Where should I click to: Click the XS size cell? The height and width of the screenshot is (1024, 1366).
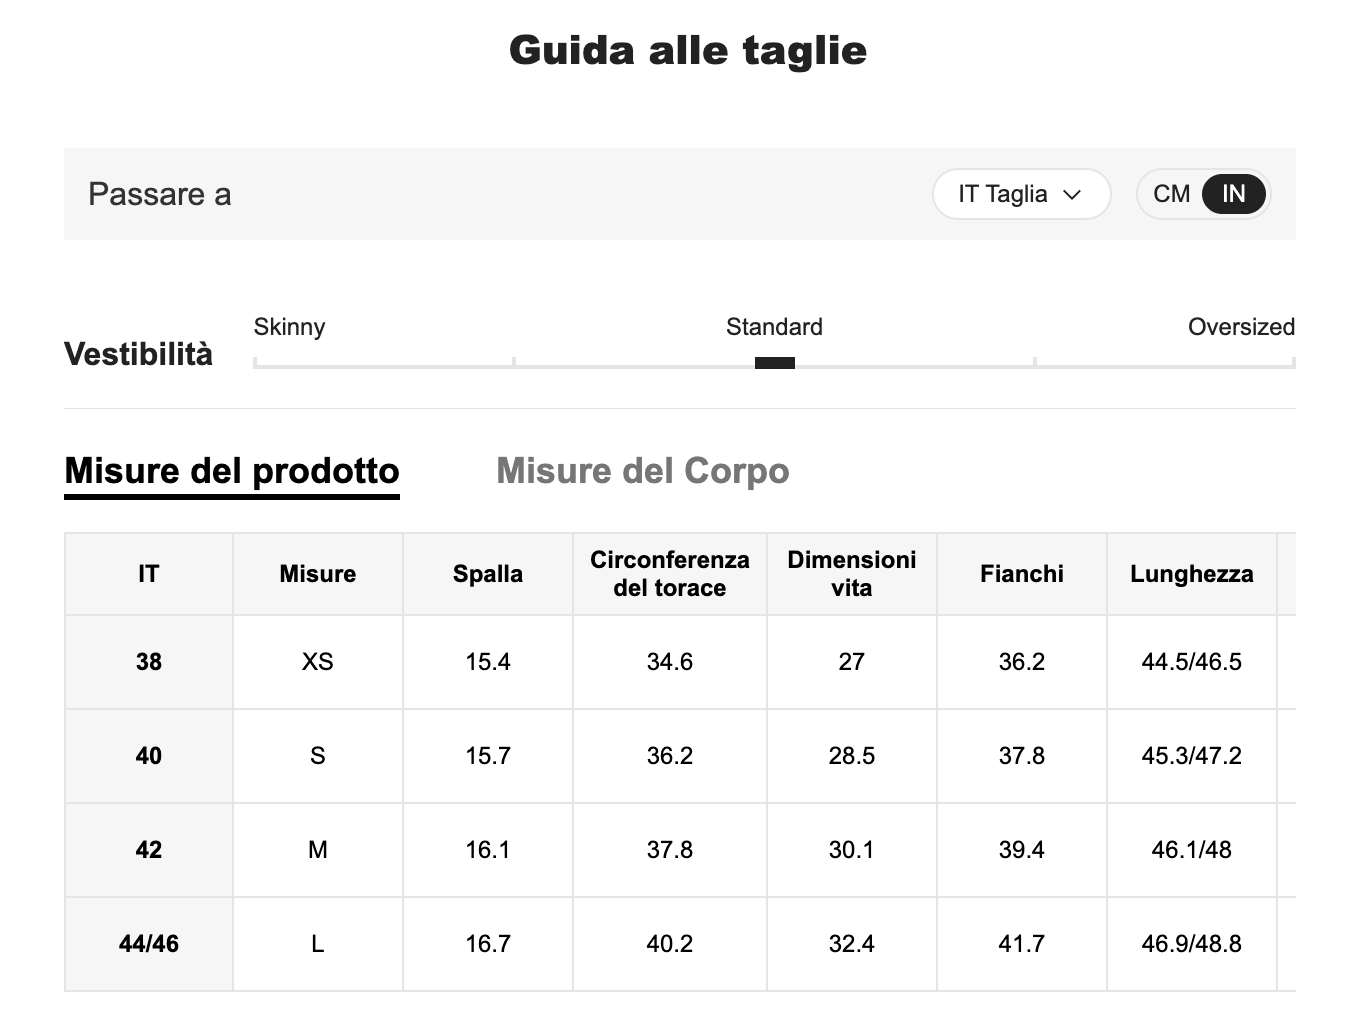[318, 662]
